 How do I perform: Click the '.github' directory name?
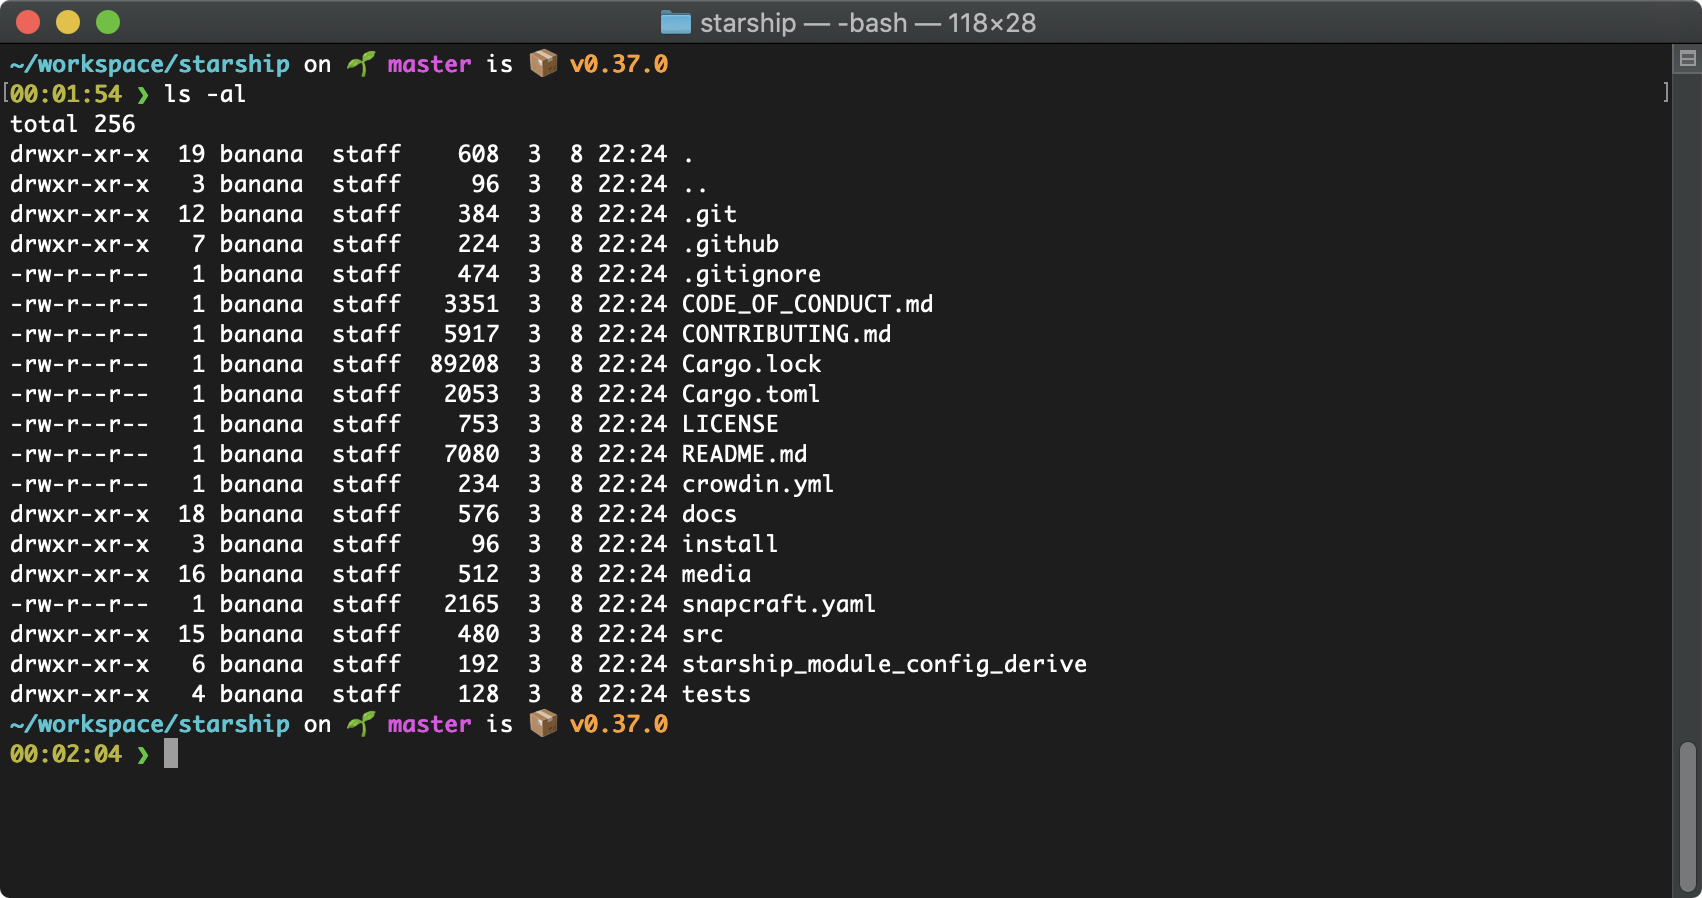pos(731,244)
